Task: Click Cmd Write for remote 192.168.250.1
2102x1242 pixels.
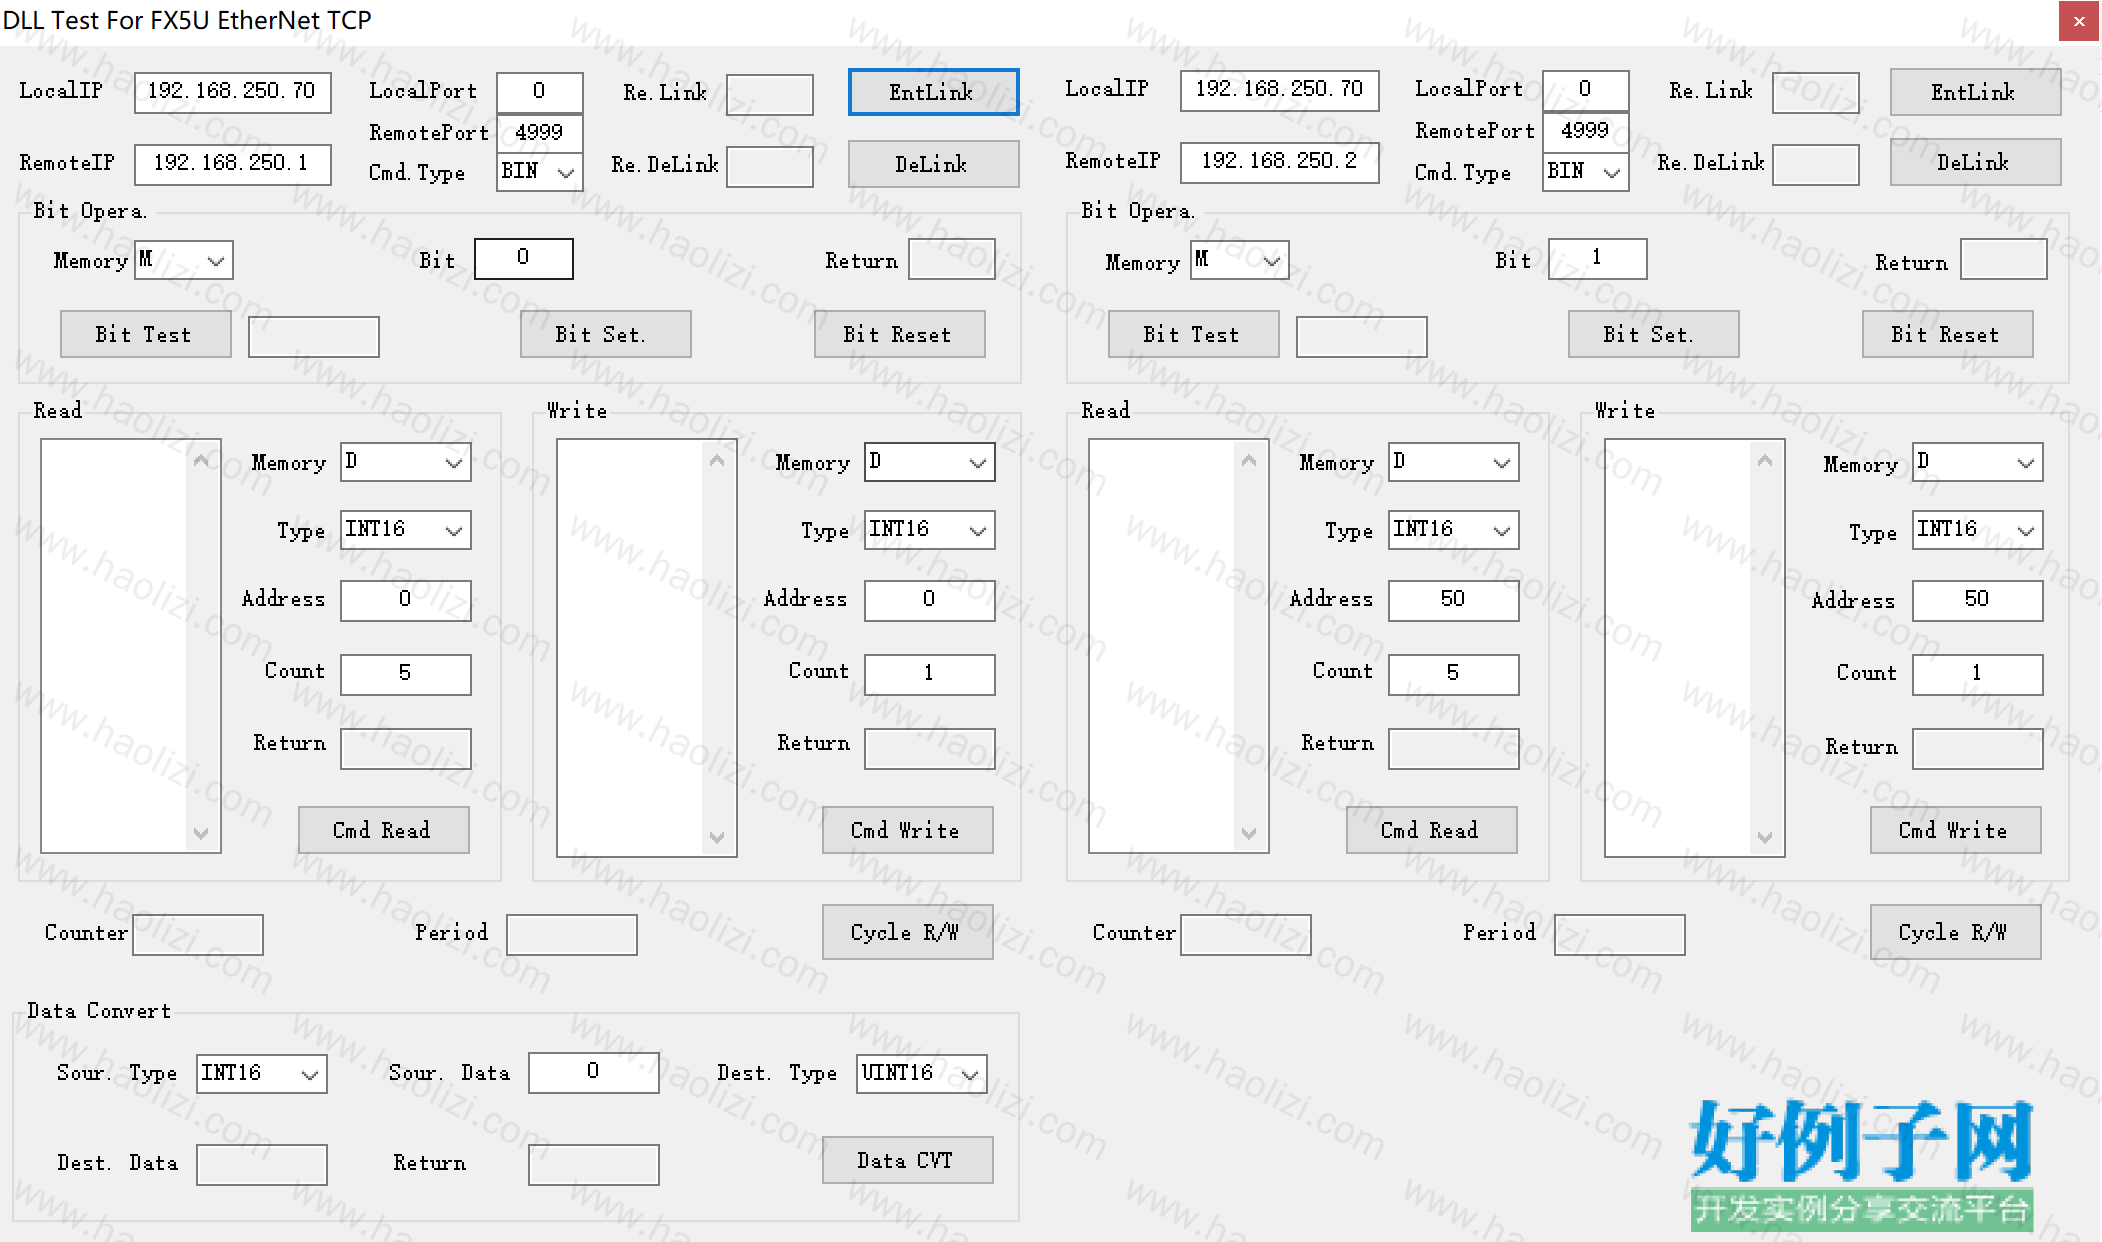Action: pos(907,830)
